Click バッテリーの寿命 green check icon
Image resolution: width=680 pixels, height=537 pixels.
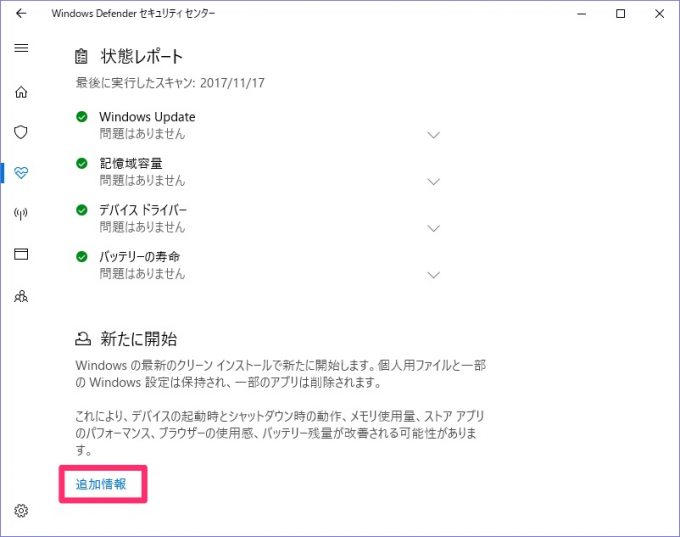click(x=82, y=257)
